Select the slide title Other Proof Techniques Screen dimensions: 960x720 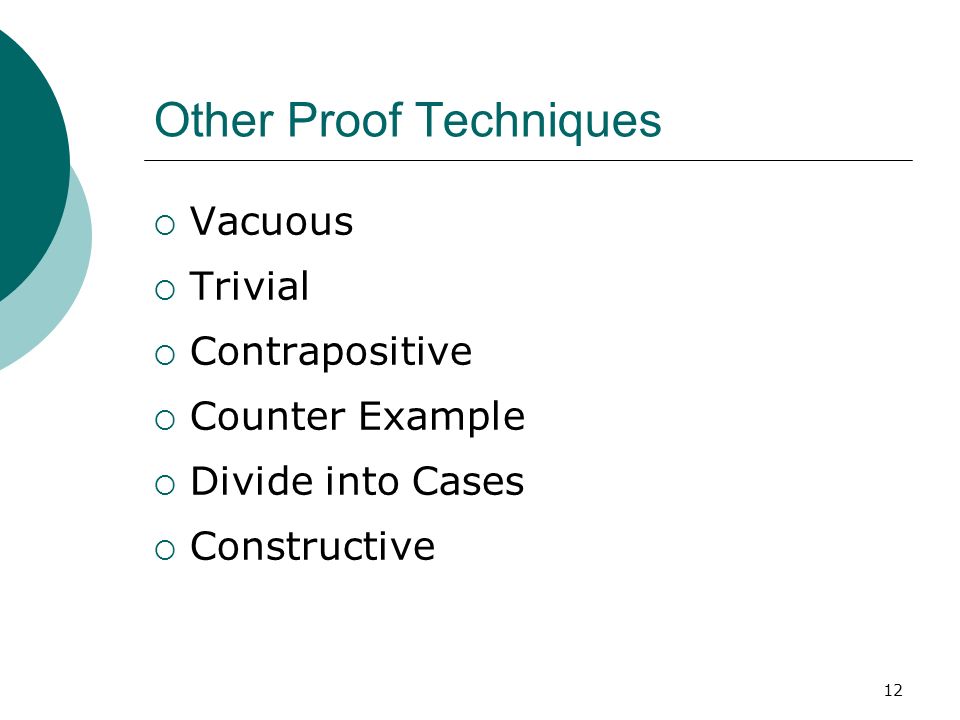click(408, 121)
